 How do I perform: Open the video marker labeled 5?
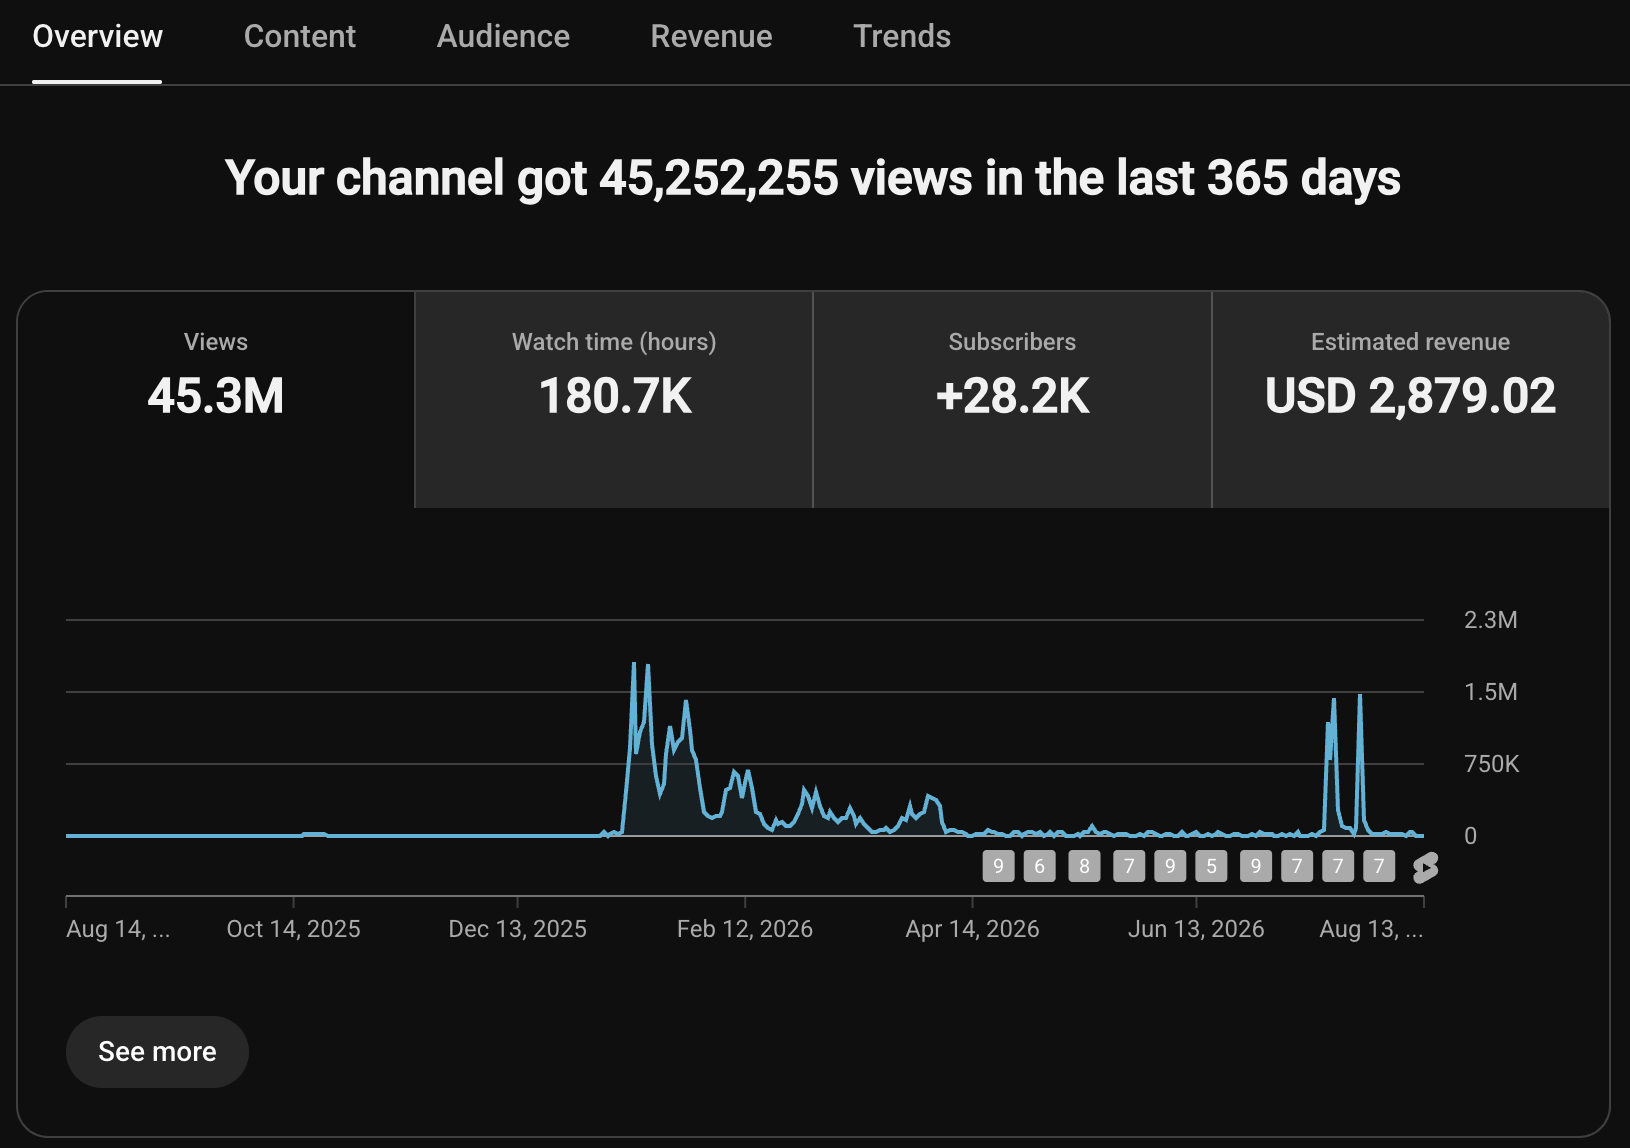coord(1212,866)
